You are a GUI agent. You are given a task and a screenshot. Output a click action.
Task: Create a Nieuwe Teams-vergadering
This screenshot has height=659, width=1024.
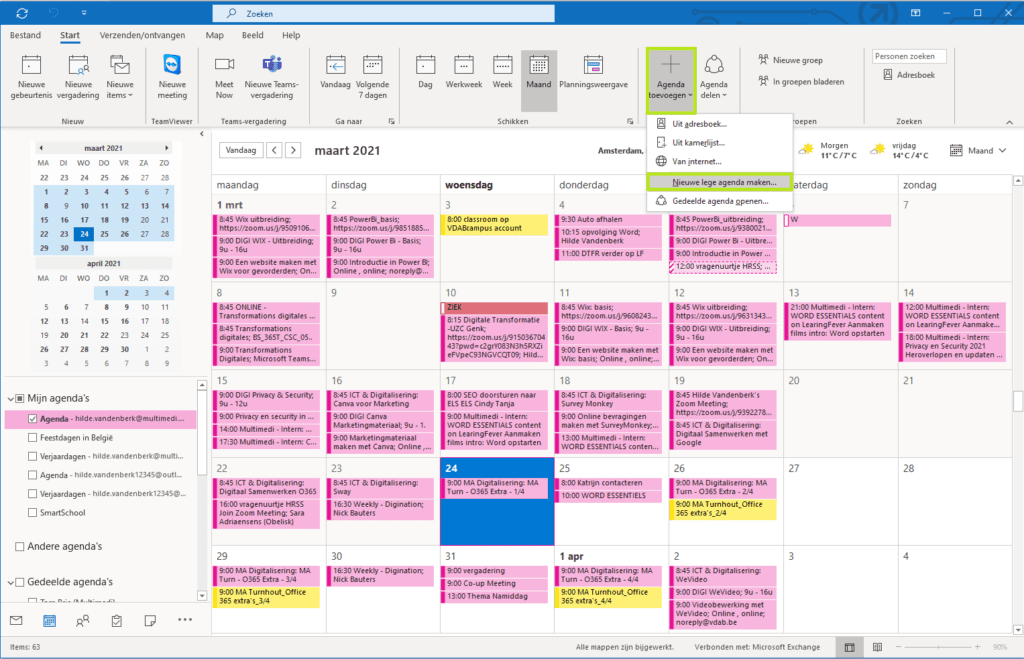272,76
